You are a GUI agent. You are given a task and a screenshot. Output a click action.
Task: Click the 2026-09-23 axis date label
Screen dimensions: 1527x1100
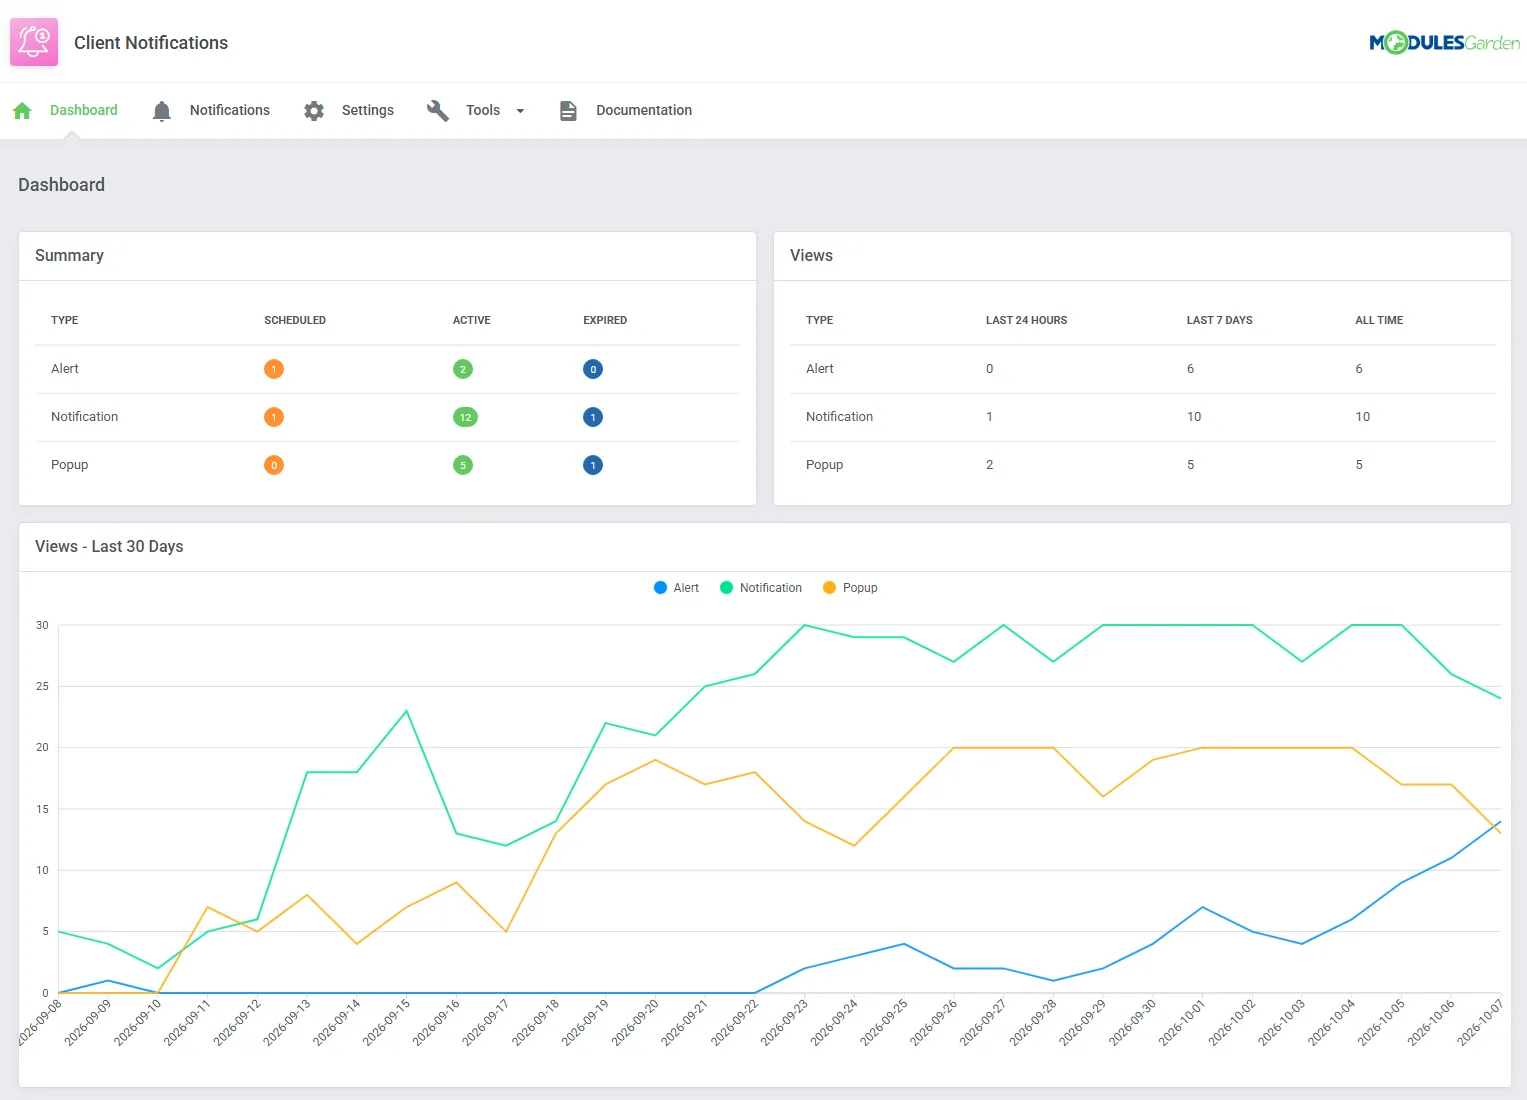tap(784, 1022)
